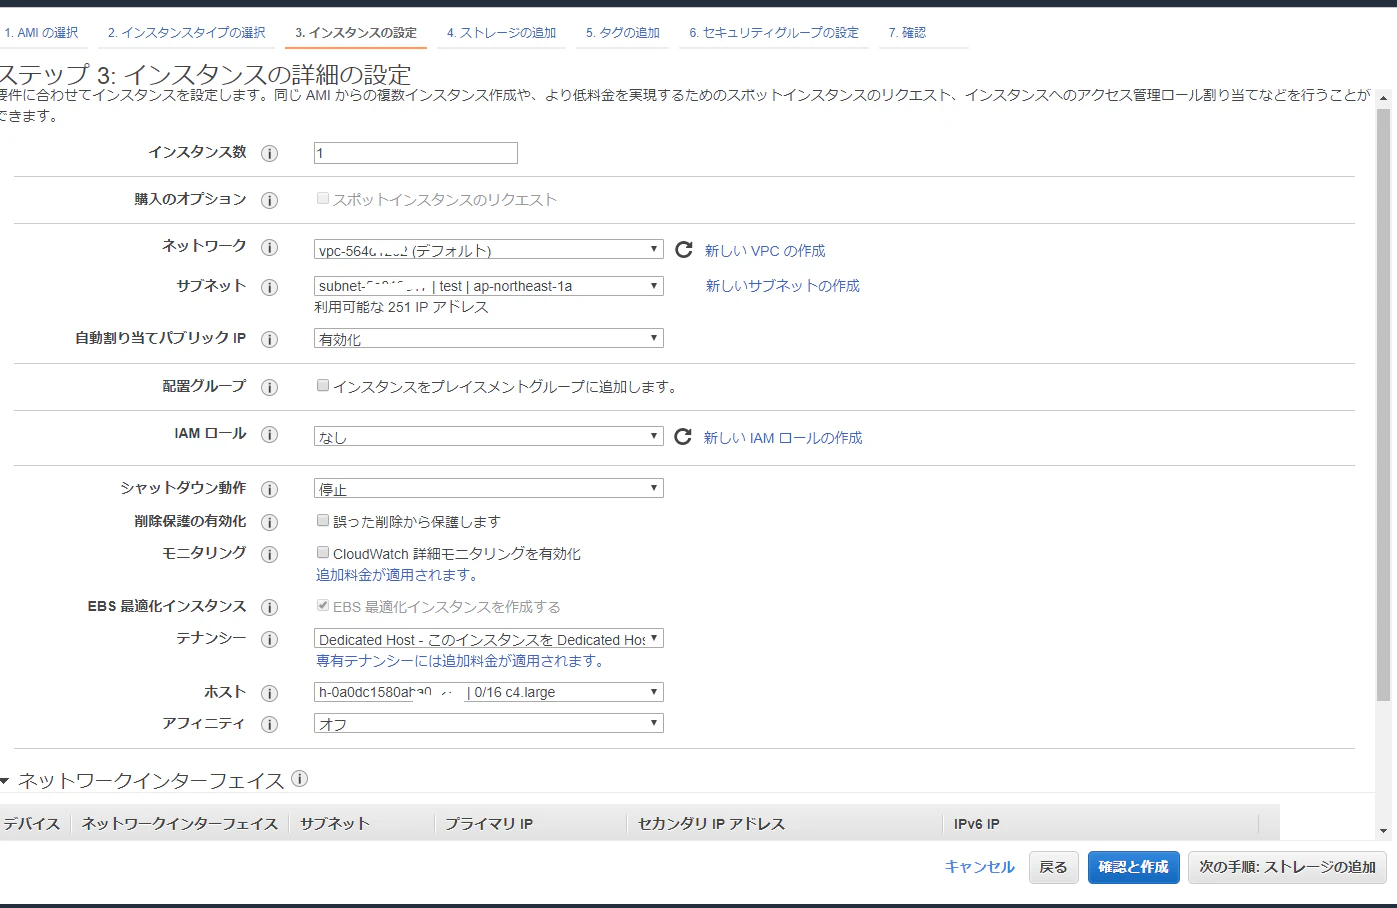Image resolution: width=1397 pixels, height=908 pixels.
Task: Open 新しい VPC の作成 link
Action: click(765, 251)
